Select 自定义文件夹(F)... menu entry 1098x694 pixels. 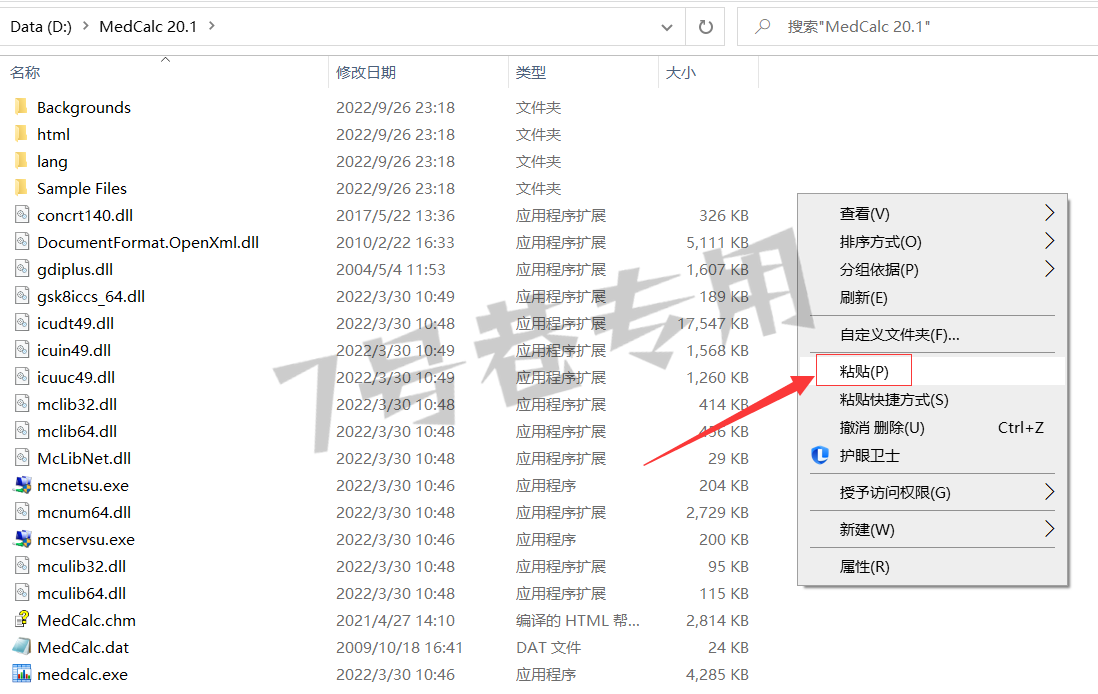tap(933, 335)
